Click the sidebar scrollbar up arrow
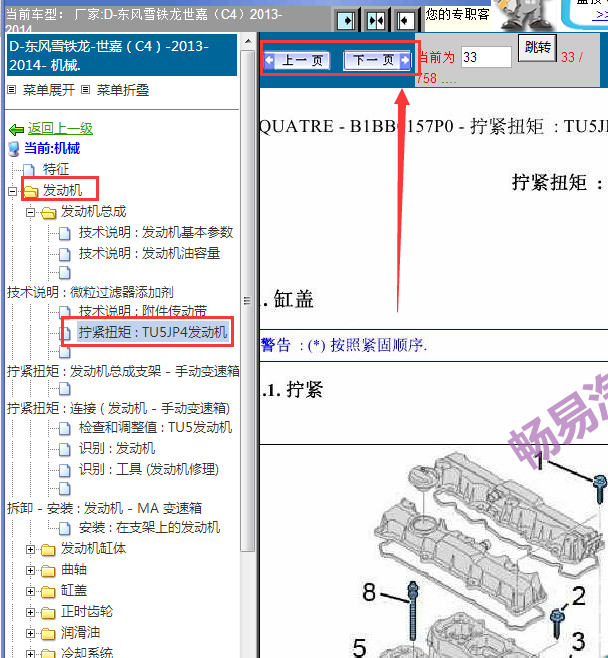The height and width of the screenshot is (658, 608). tap(248, 41)
